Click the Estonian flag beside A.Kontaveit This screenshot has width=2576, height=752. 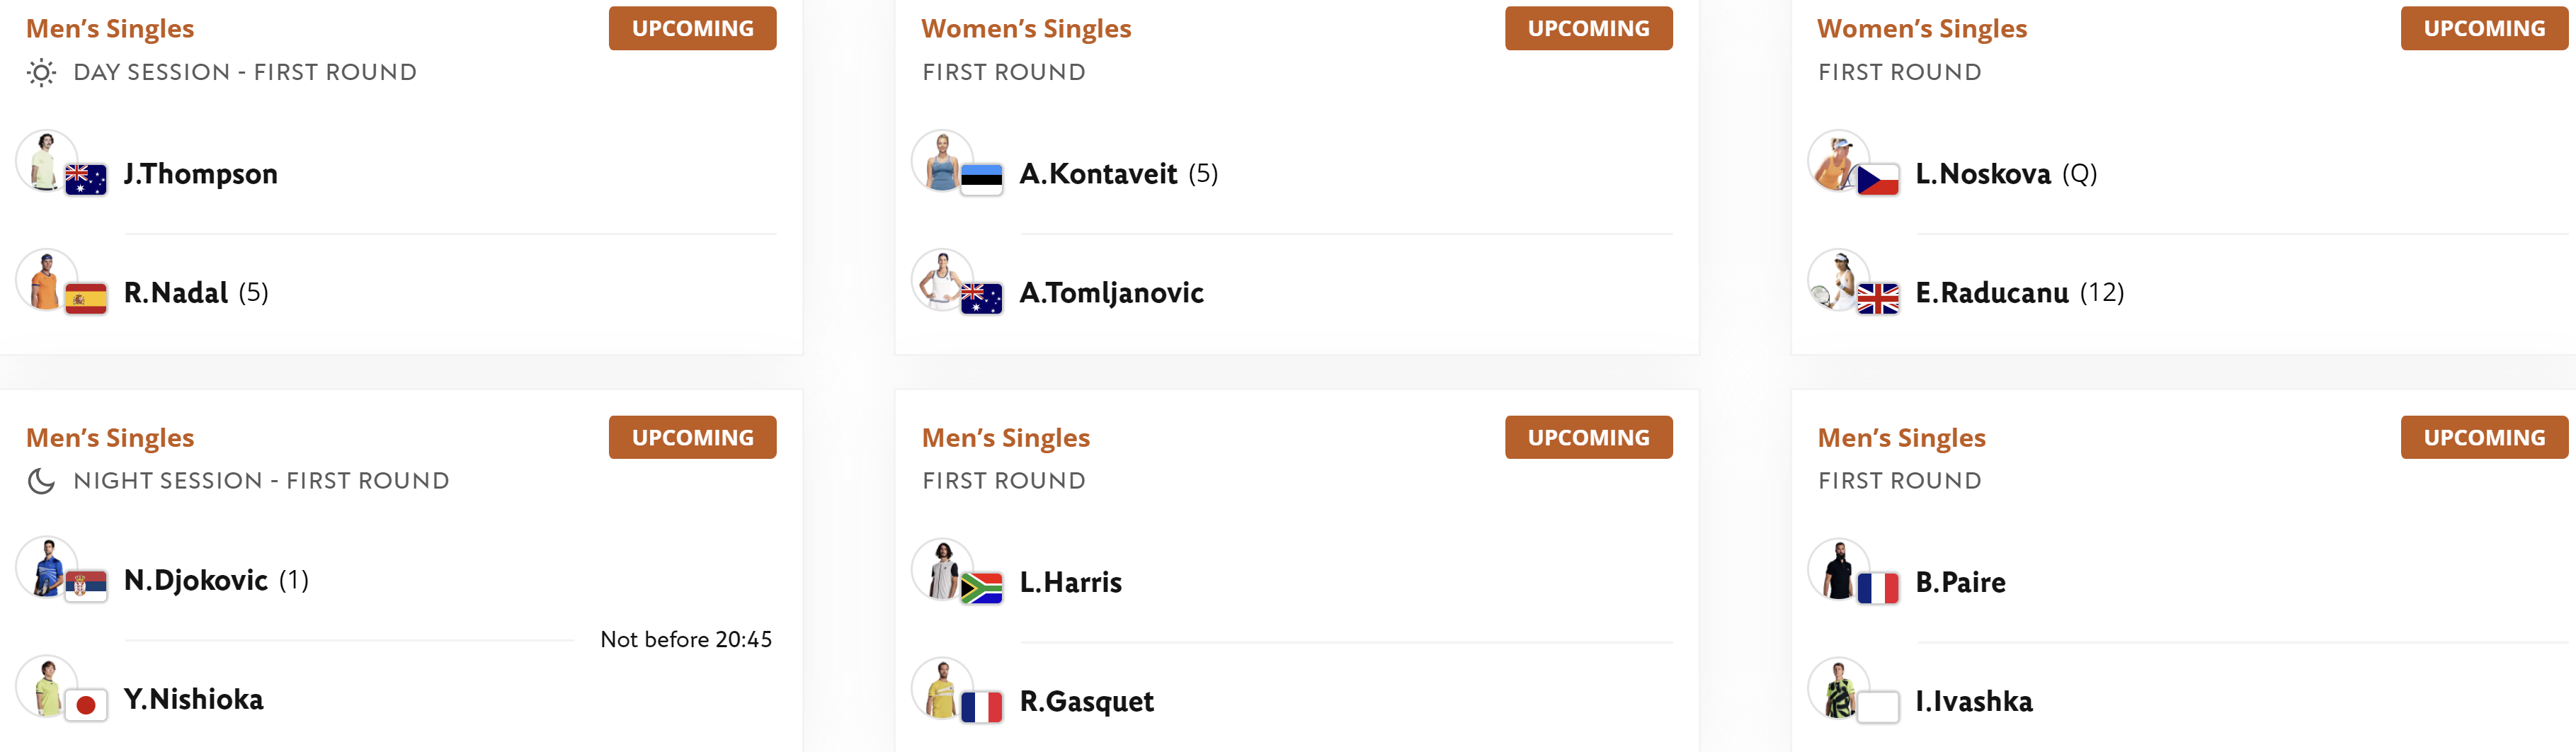point(981,180)
